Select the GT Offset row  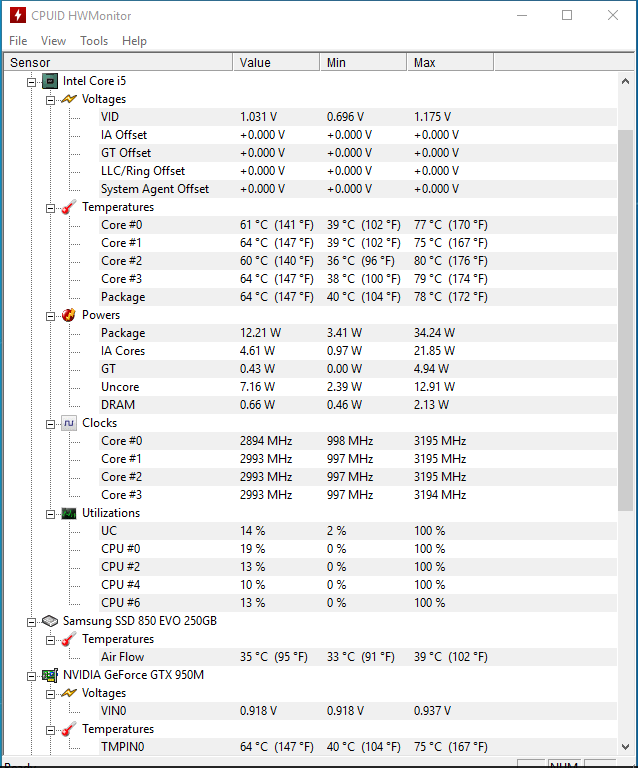pos(357,153)
